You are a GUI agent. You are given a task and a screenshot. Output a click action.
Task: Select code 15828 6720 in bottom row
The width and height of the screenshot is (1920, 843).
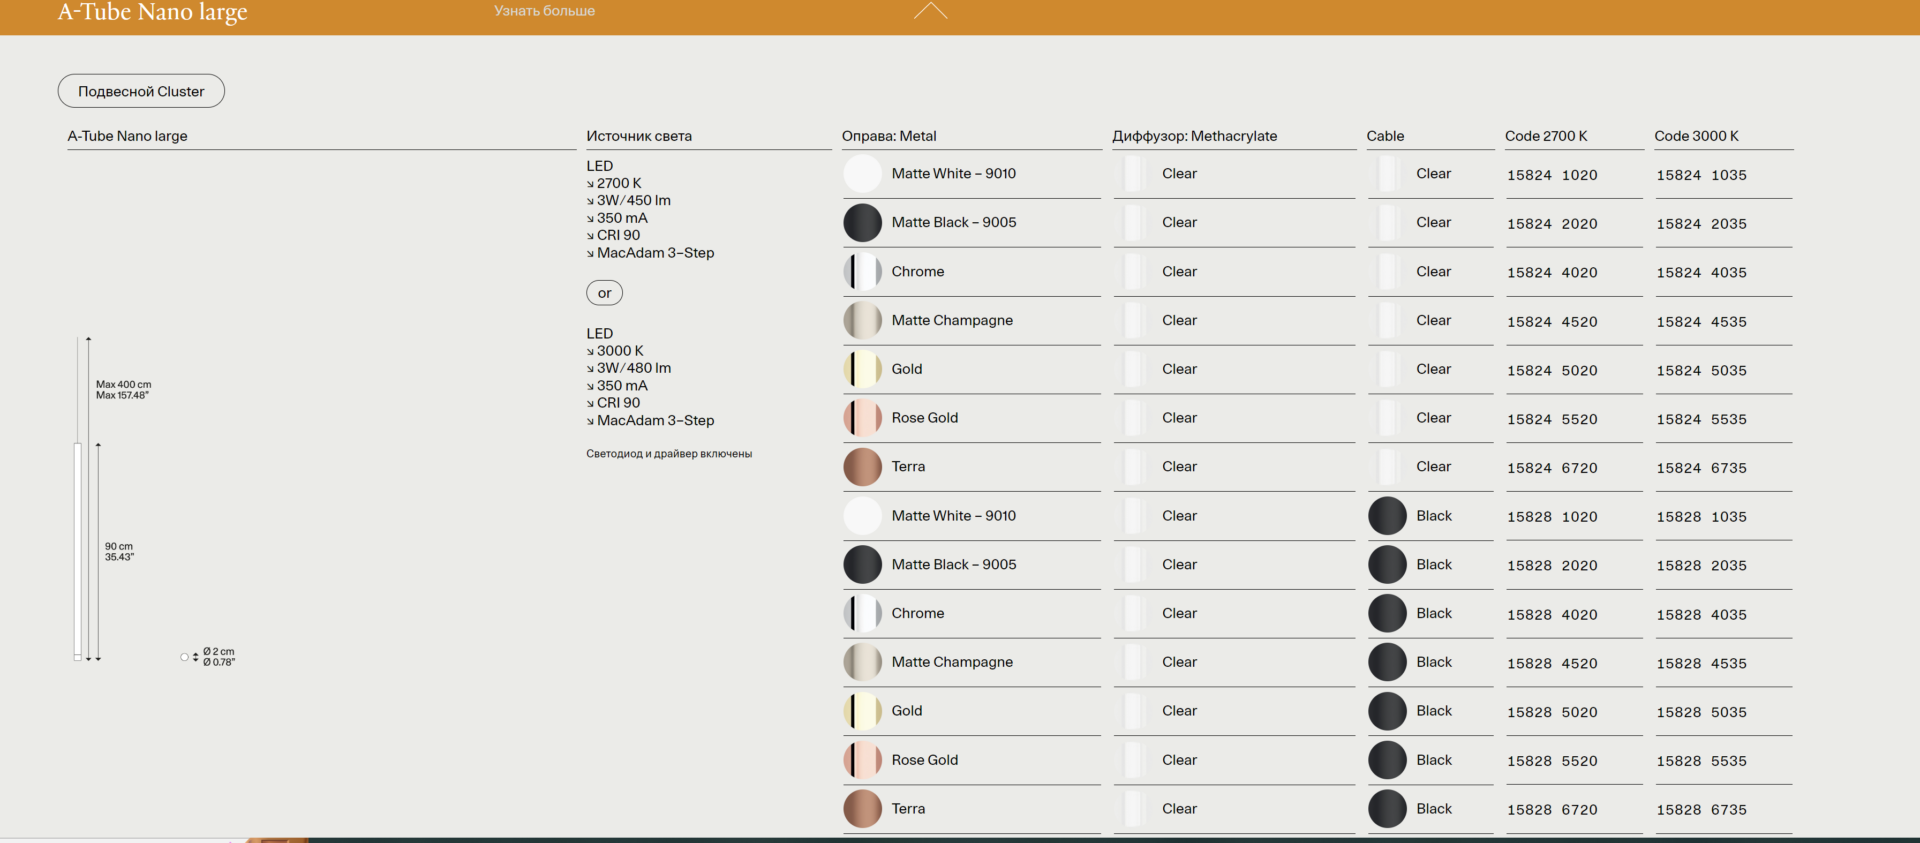1552,810
